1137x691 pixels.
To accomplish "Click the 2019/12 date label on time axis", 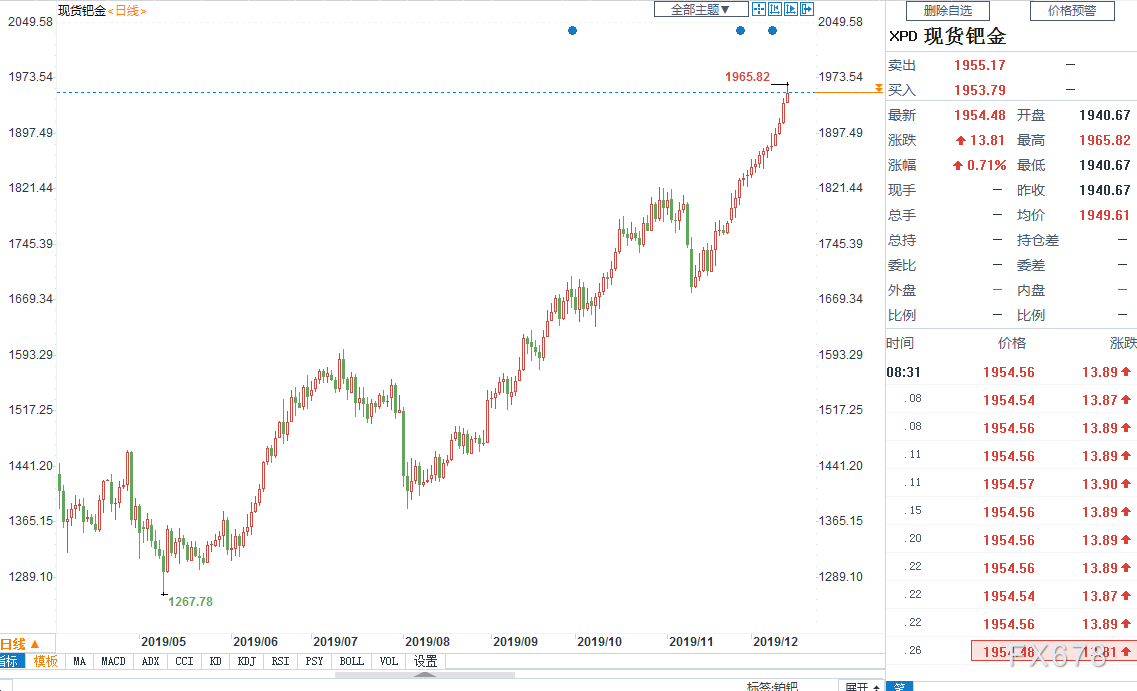I will pos(775,642).
